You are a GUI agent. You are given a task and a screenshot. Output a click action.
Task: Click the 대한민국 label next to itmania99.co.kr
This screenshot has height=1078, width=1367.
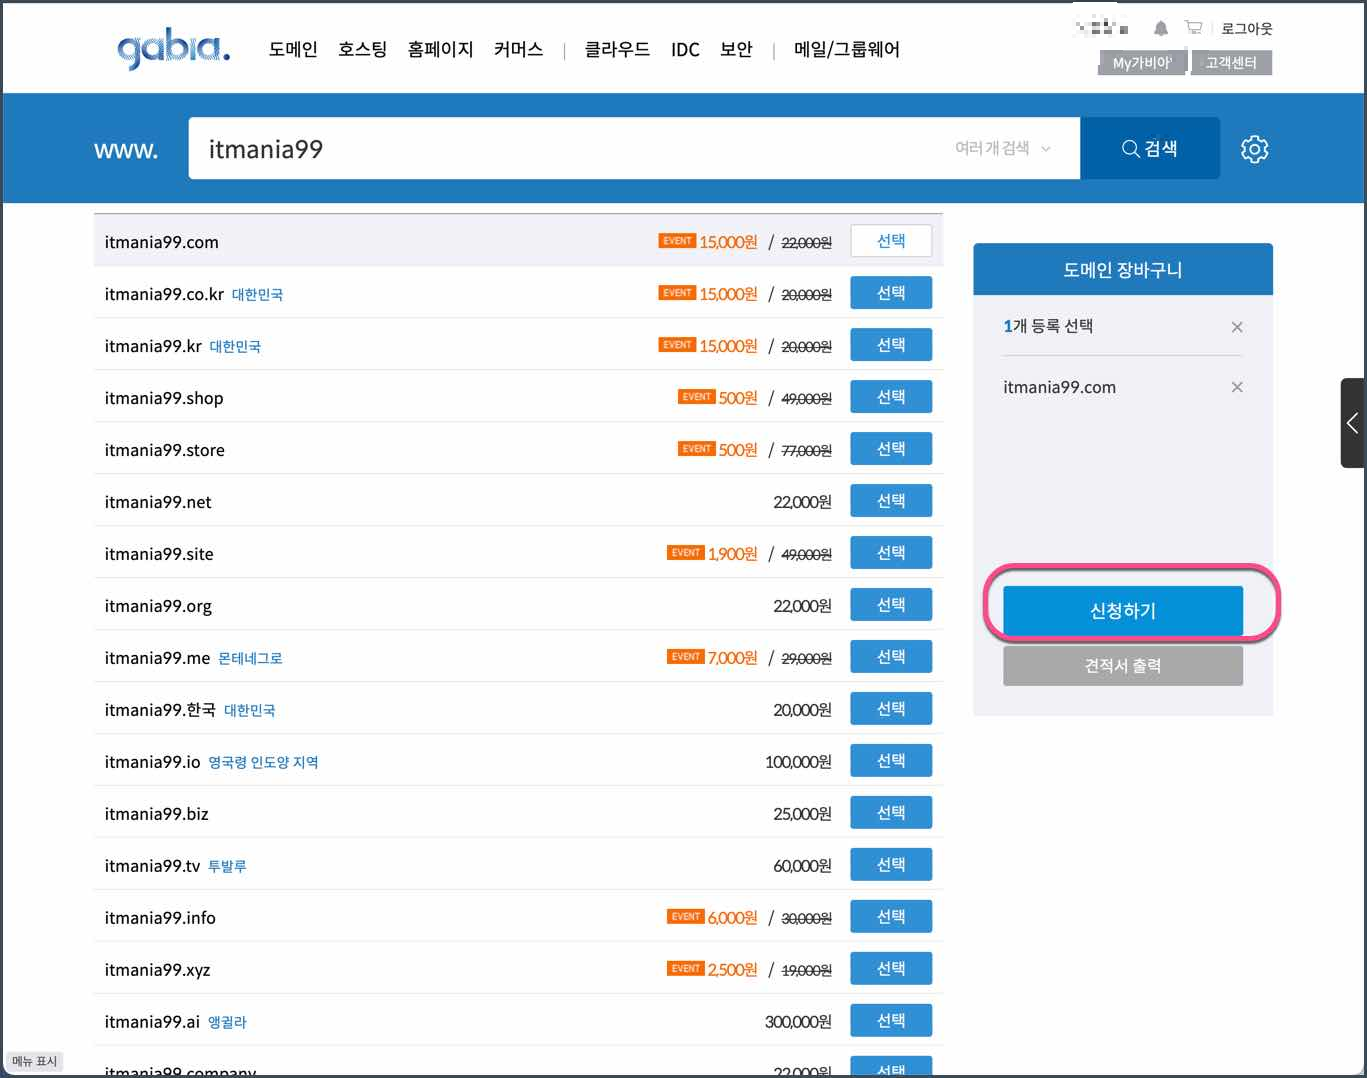point(257,295)
